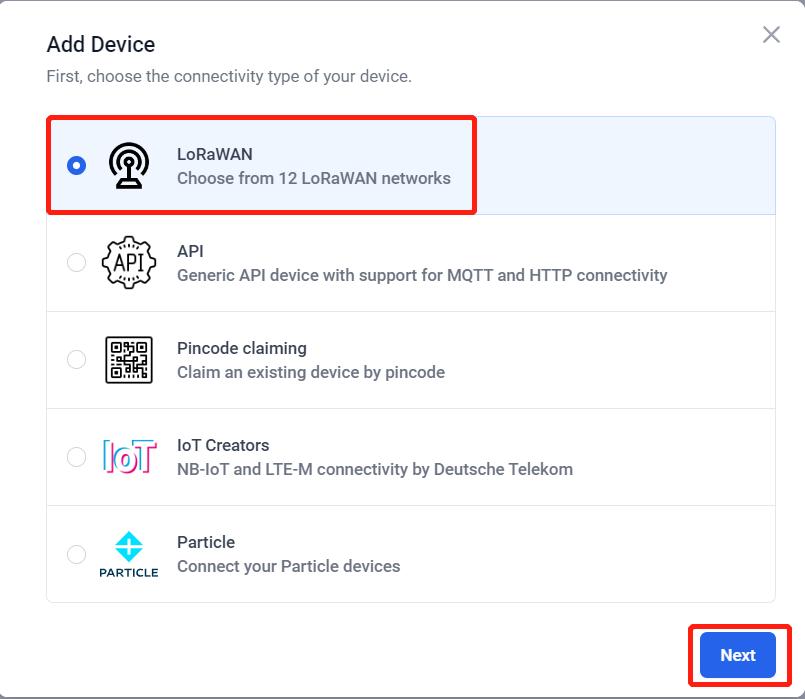
Task: Select the API radio button
Action: 76,263
